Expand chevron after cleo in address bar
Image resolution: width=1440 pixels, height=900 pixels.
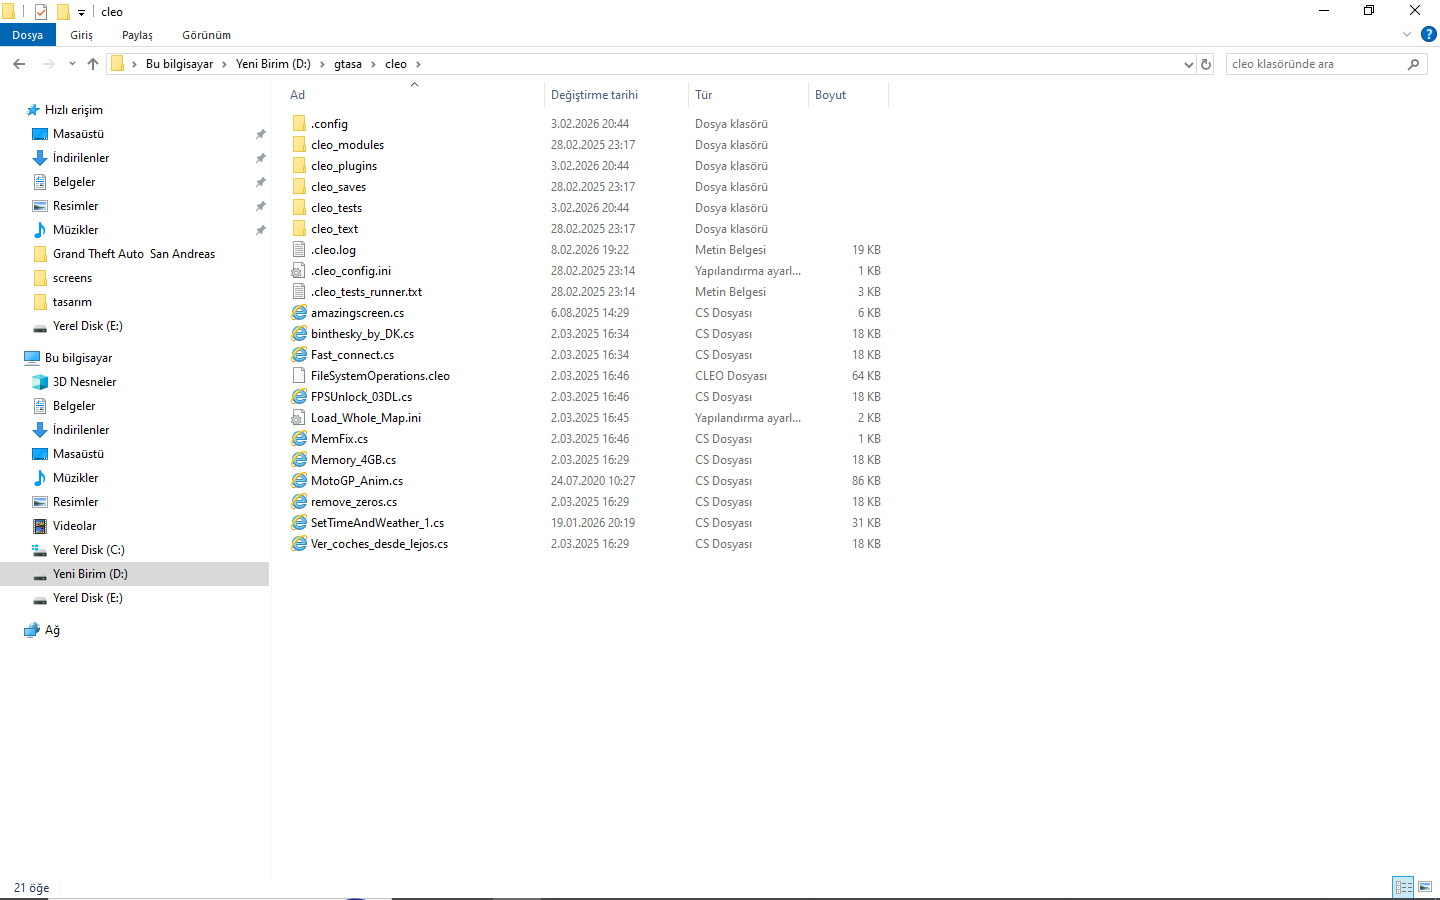click(x=418, y=64)
